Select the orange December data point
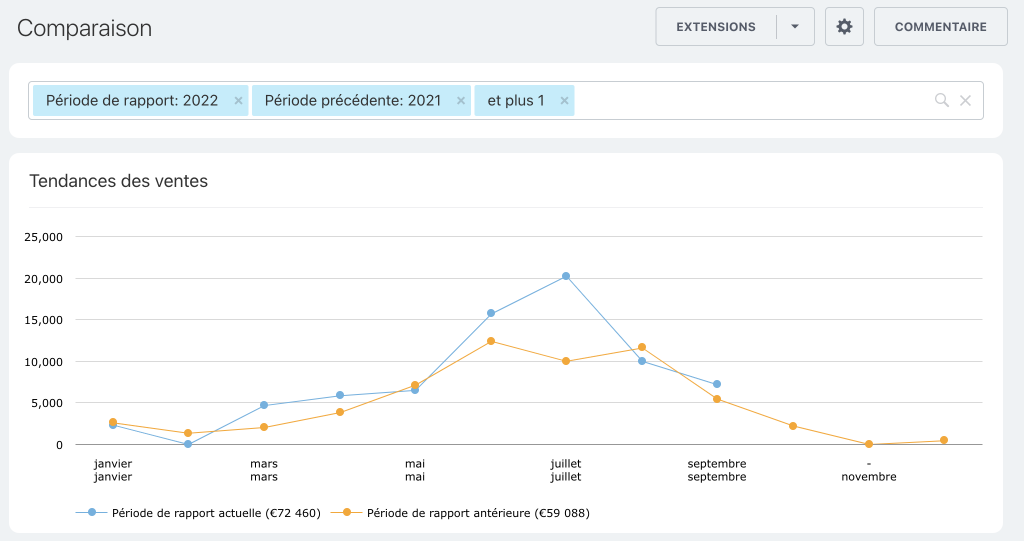The image size is (1024, 541). (x=944, y=440)
